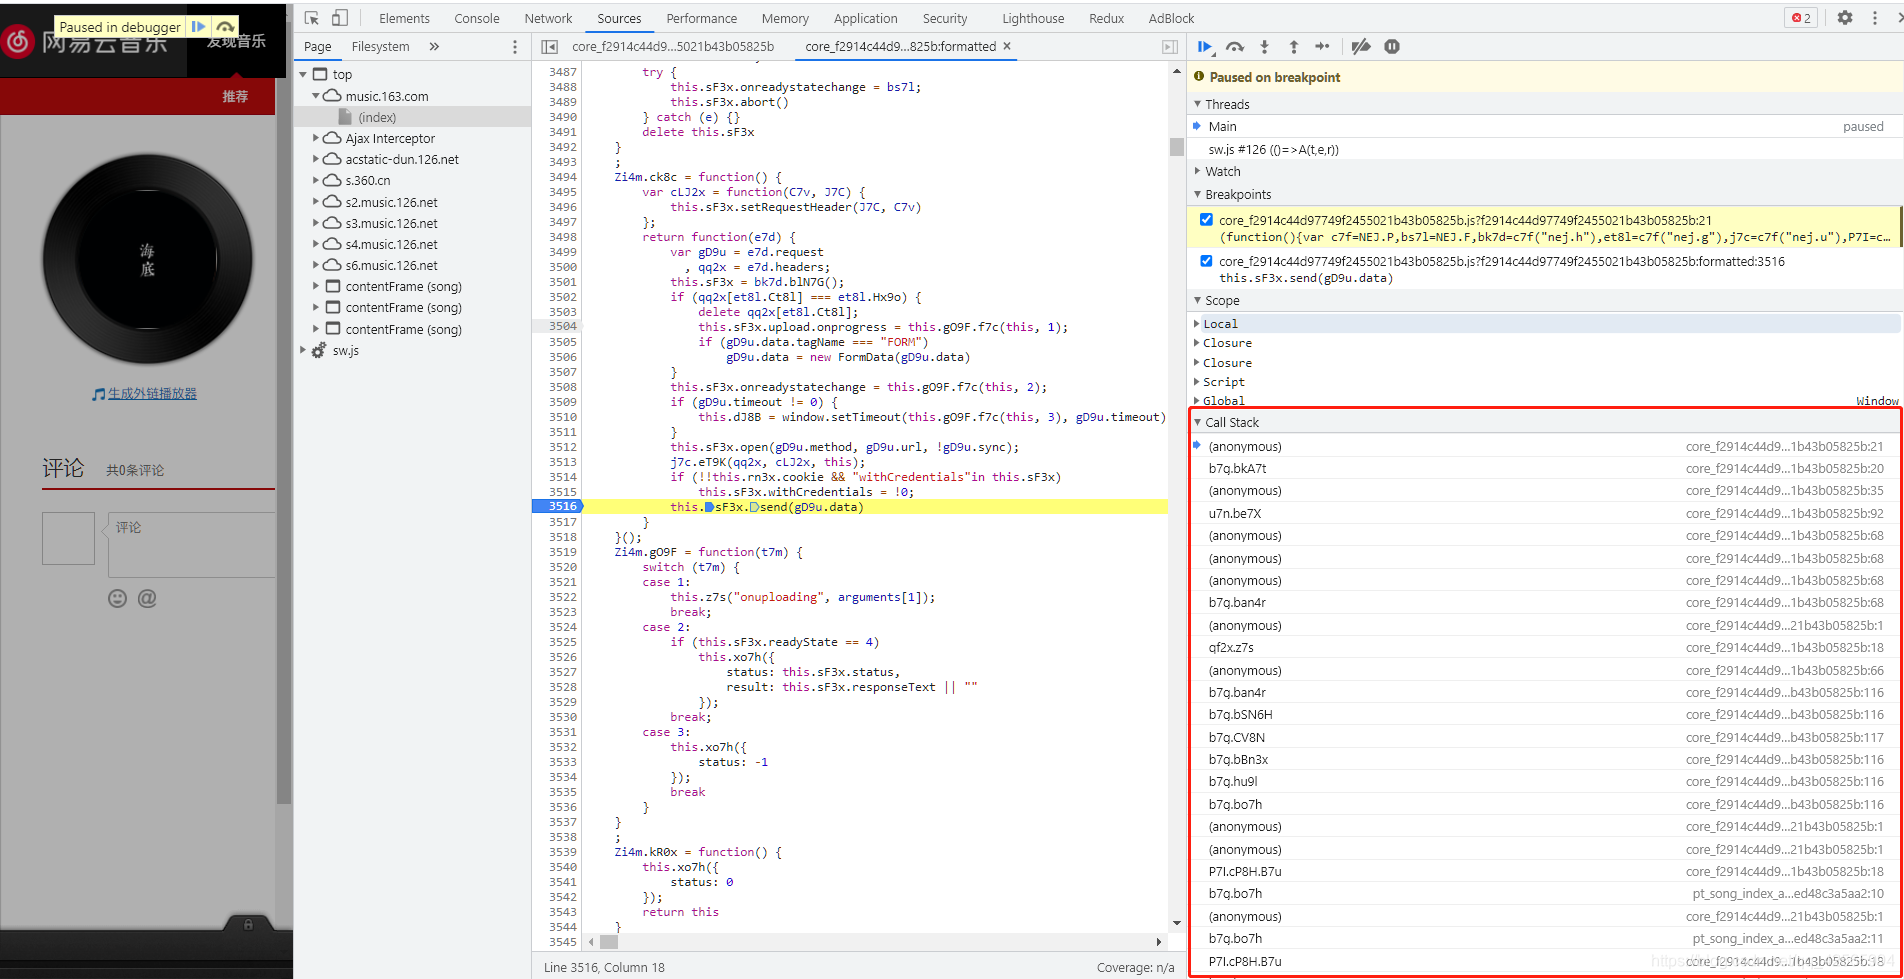Toggle pause on exceptions icon
Viewport: 1904px width, 979px height.
1391,46
